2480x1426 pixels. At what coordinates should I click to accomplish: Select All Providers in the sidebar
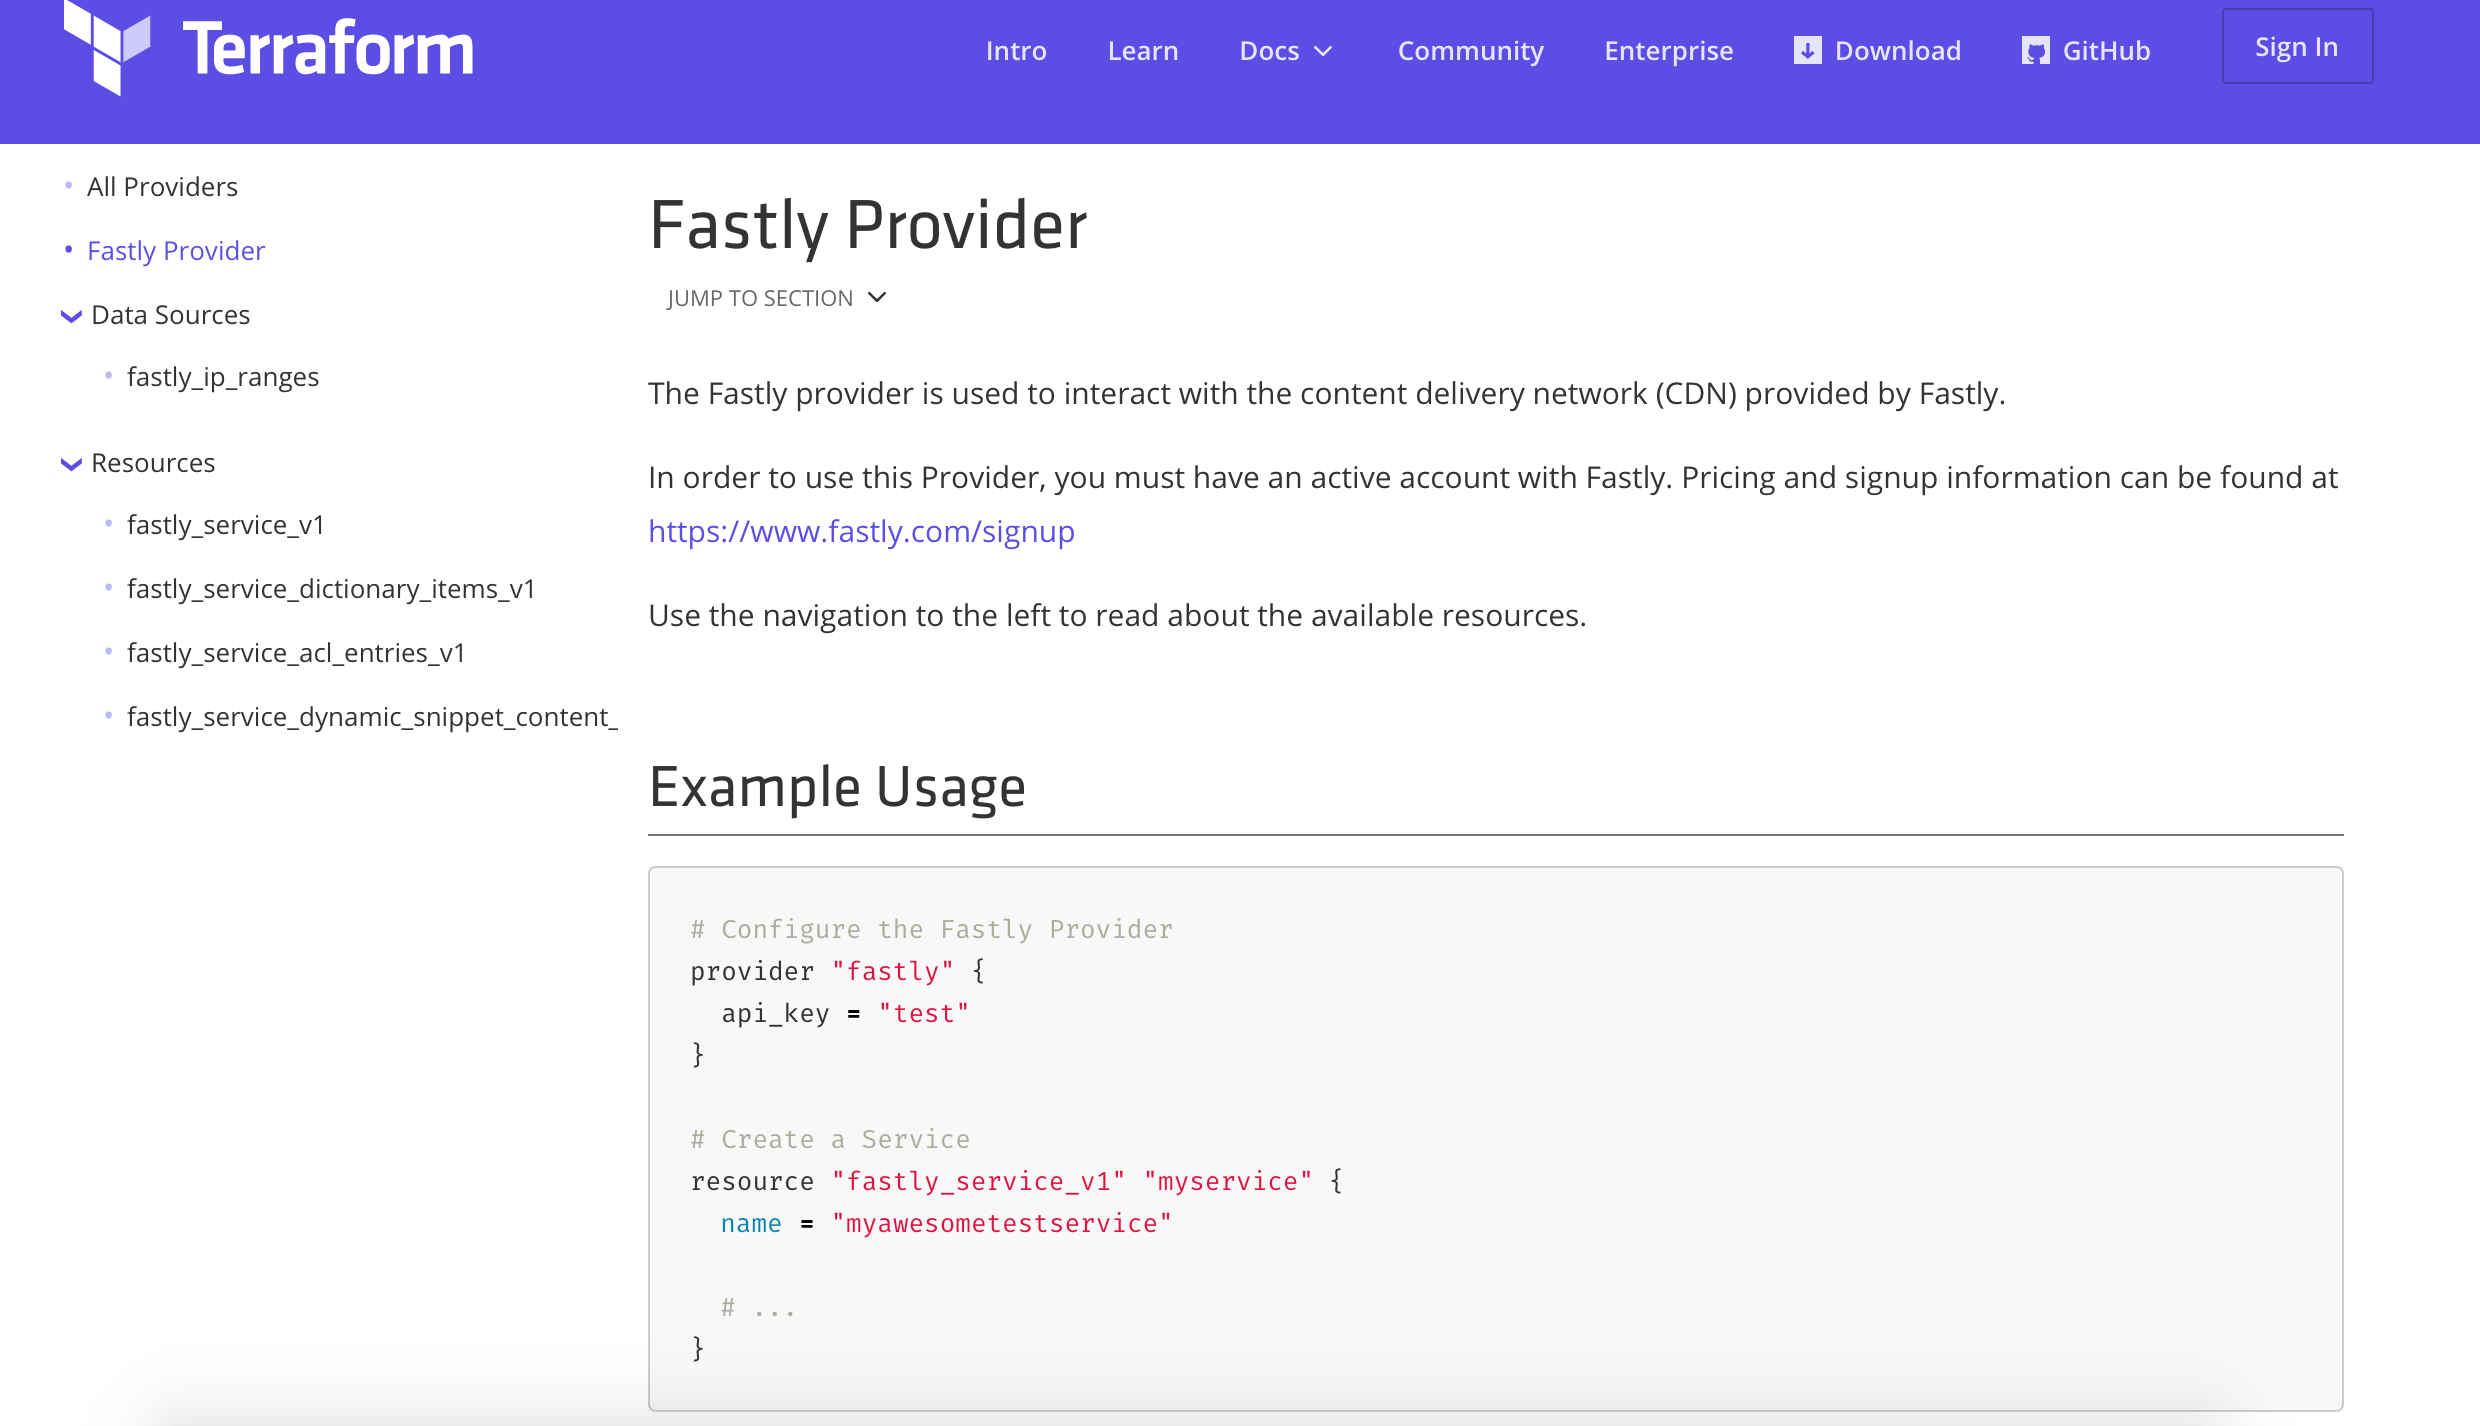(162, 186)
